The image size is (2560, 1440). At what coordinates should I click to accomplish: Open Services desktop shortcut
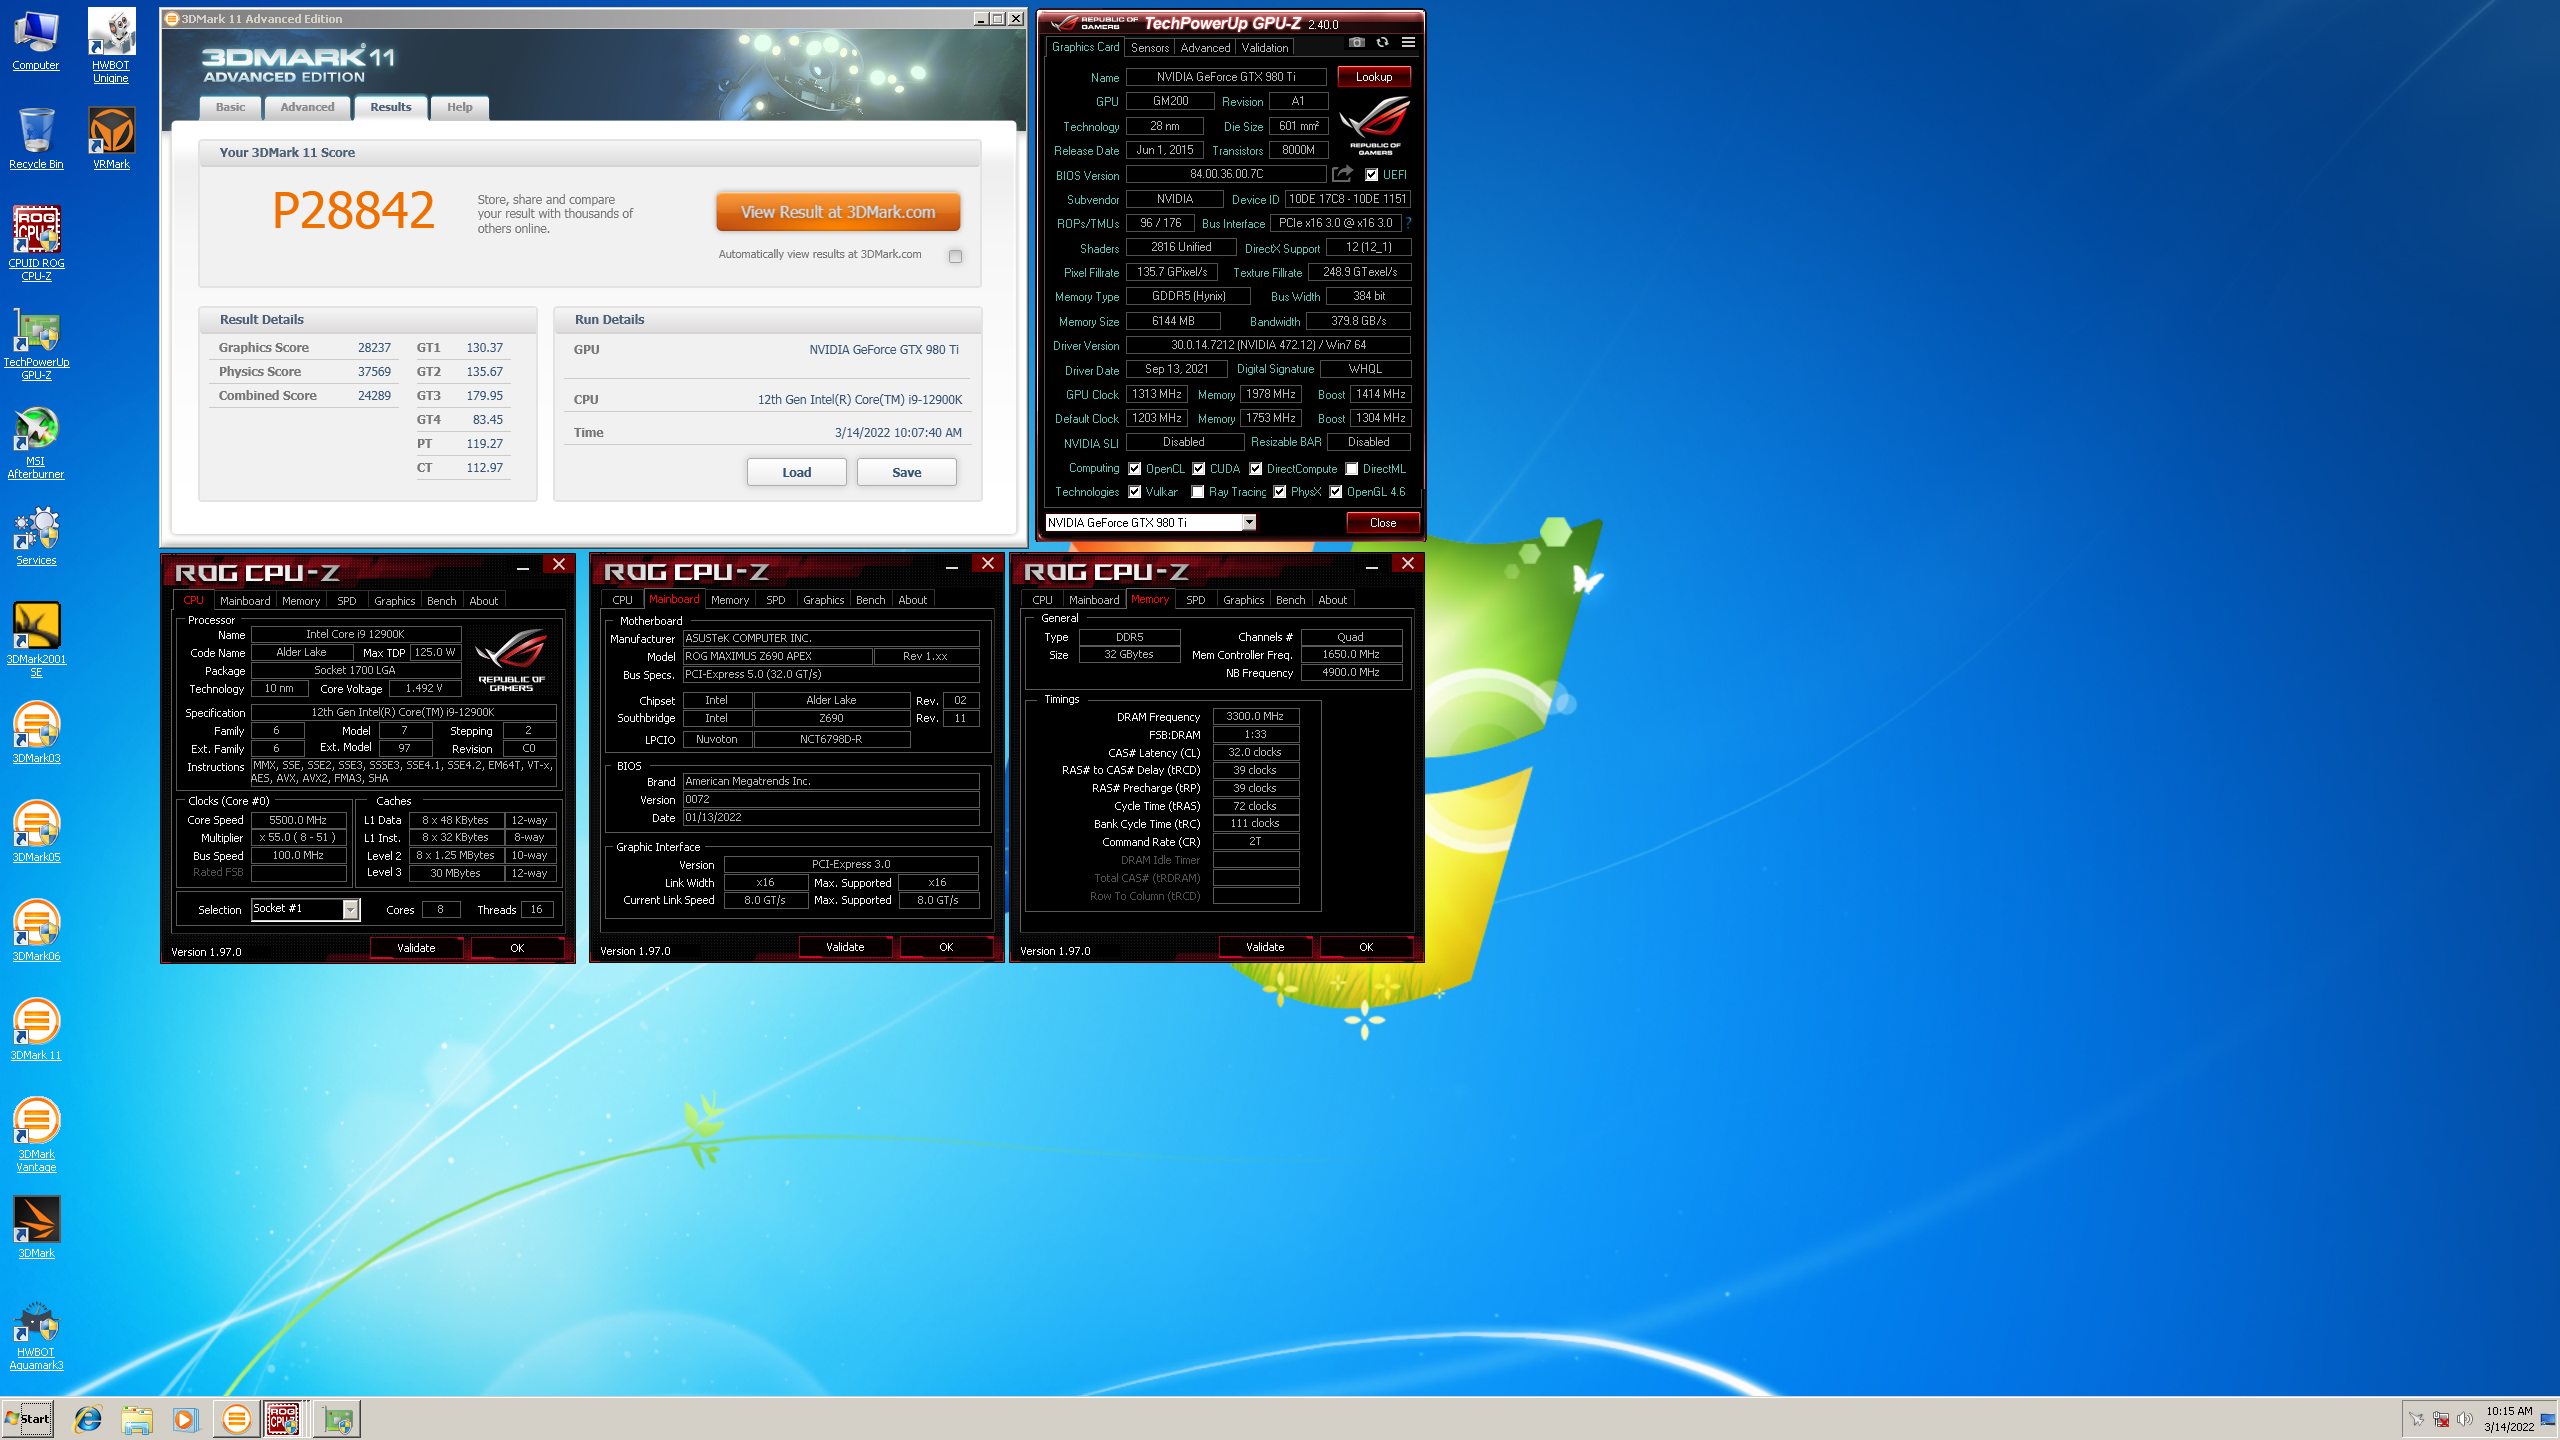[x=36, y=536]
